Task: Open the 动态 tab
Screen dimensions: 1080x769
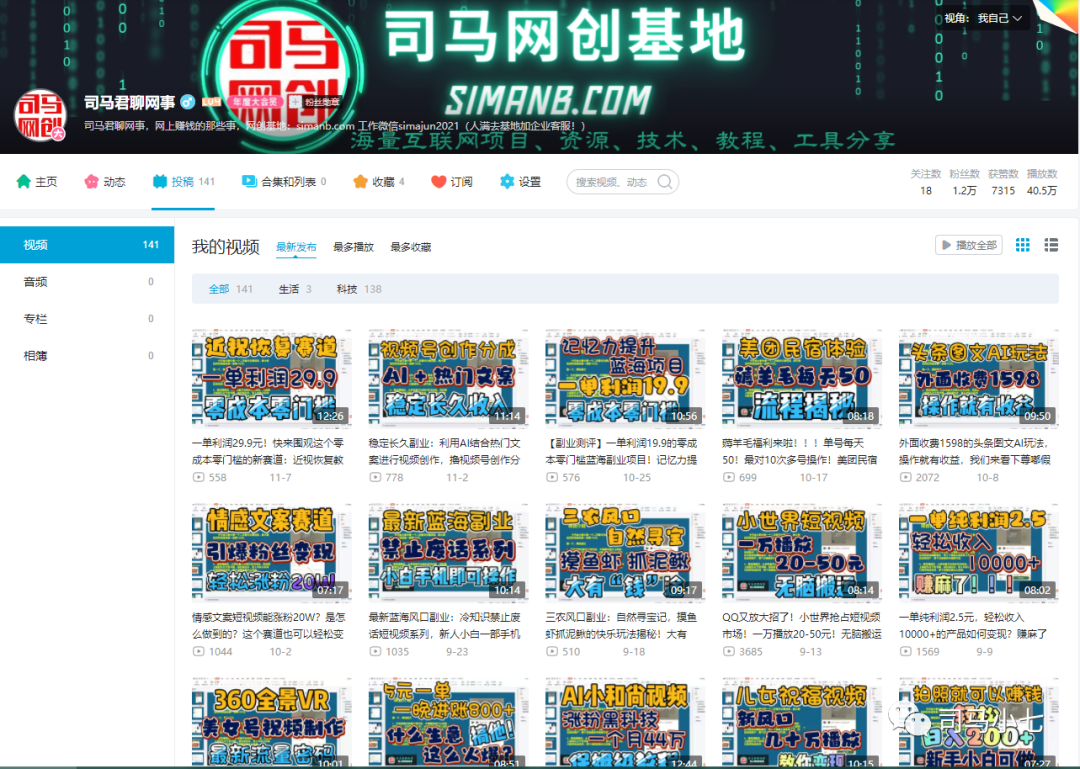Action: coord(105,182)
